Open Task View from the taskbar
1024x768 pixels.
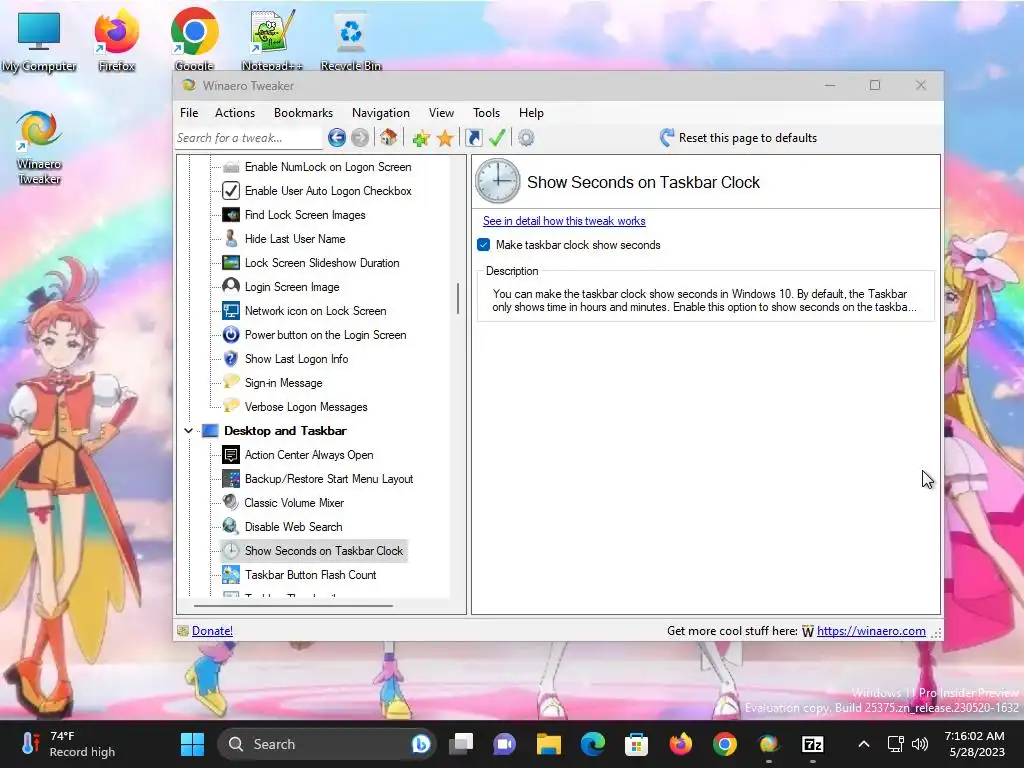tap(461, 744)
